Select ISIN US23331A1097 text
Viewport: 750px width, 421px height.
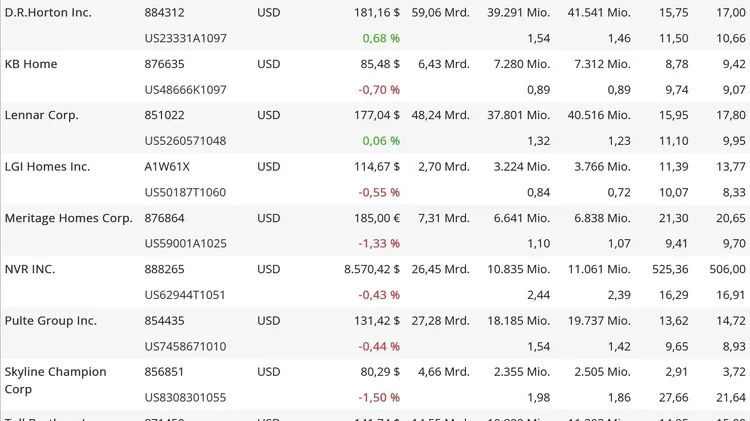[x=186, y=38]
